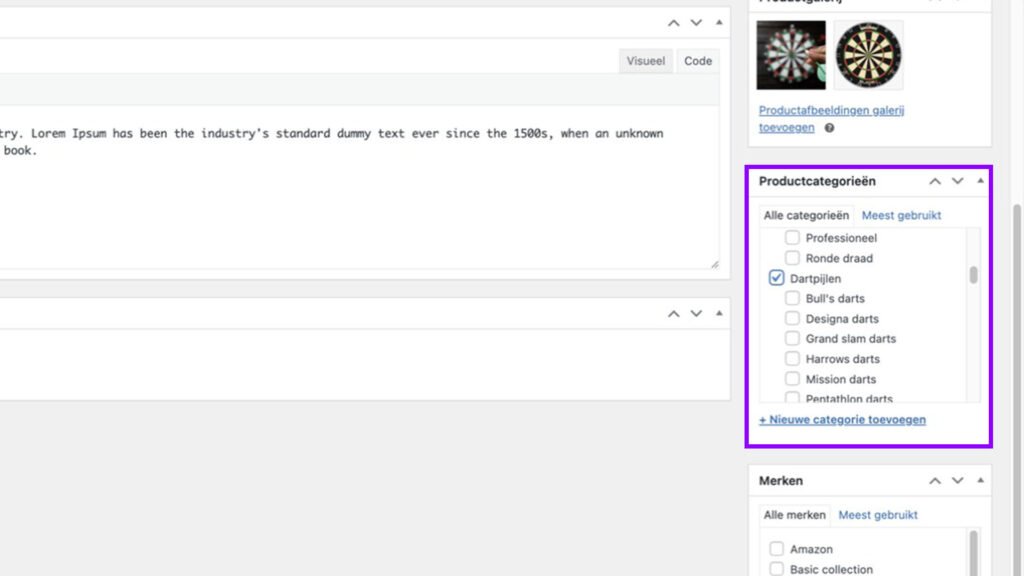Check the Mission darts category

tap(791, 378)
